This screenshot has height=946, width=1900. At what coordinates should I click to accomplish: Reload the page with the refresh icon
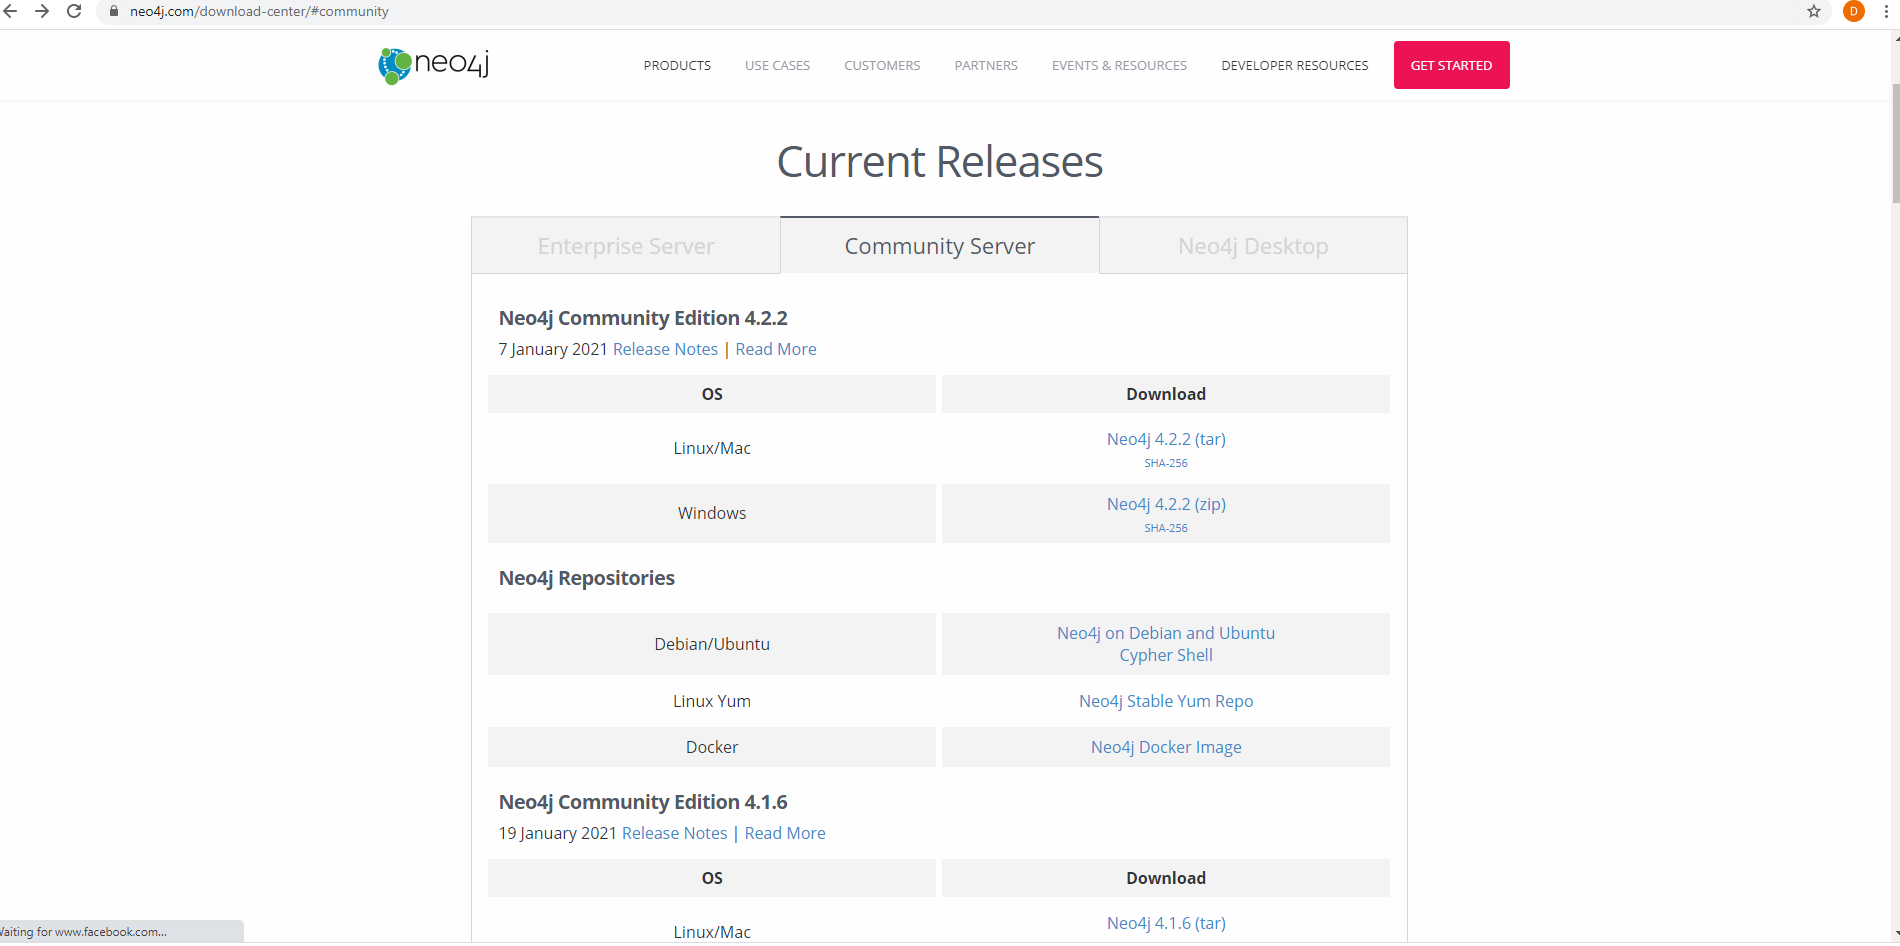coord(74,11)
